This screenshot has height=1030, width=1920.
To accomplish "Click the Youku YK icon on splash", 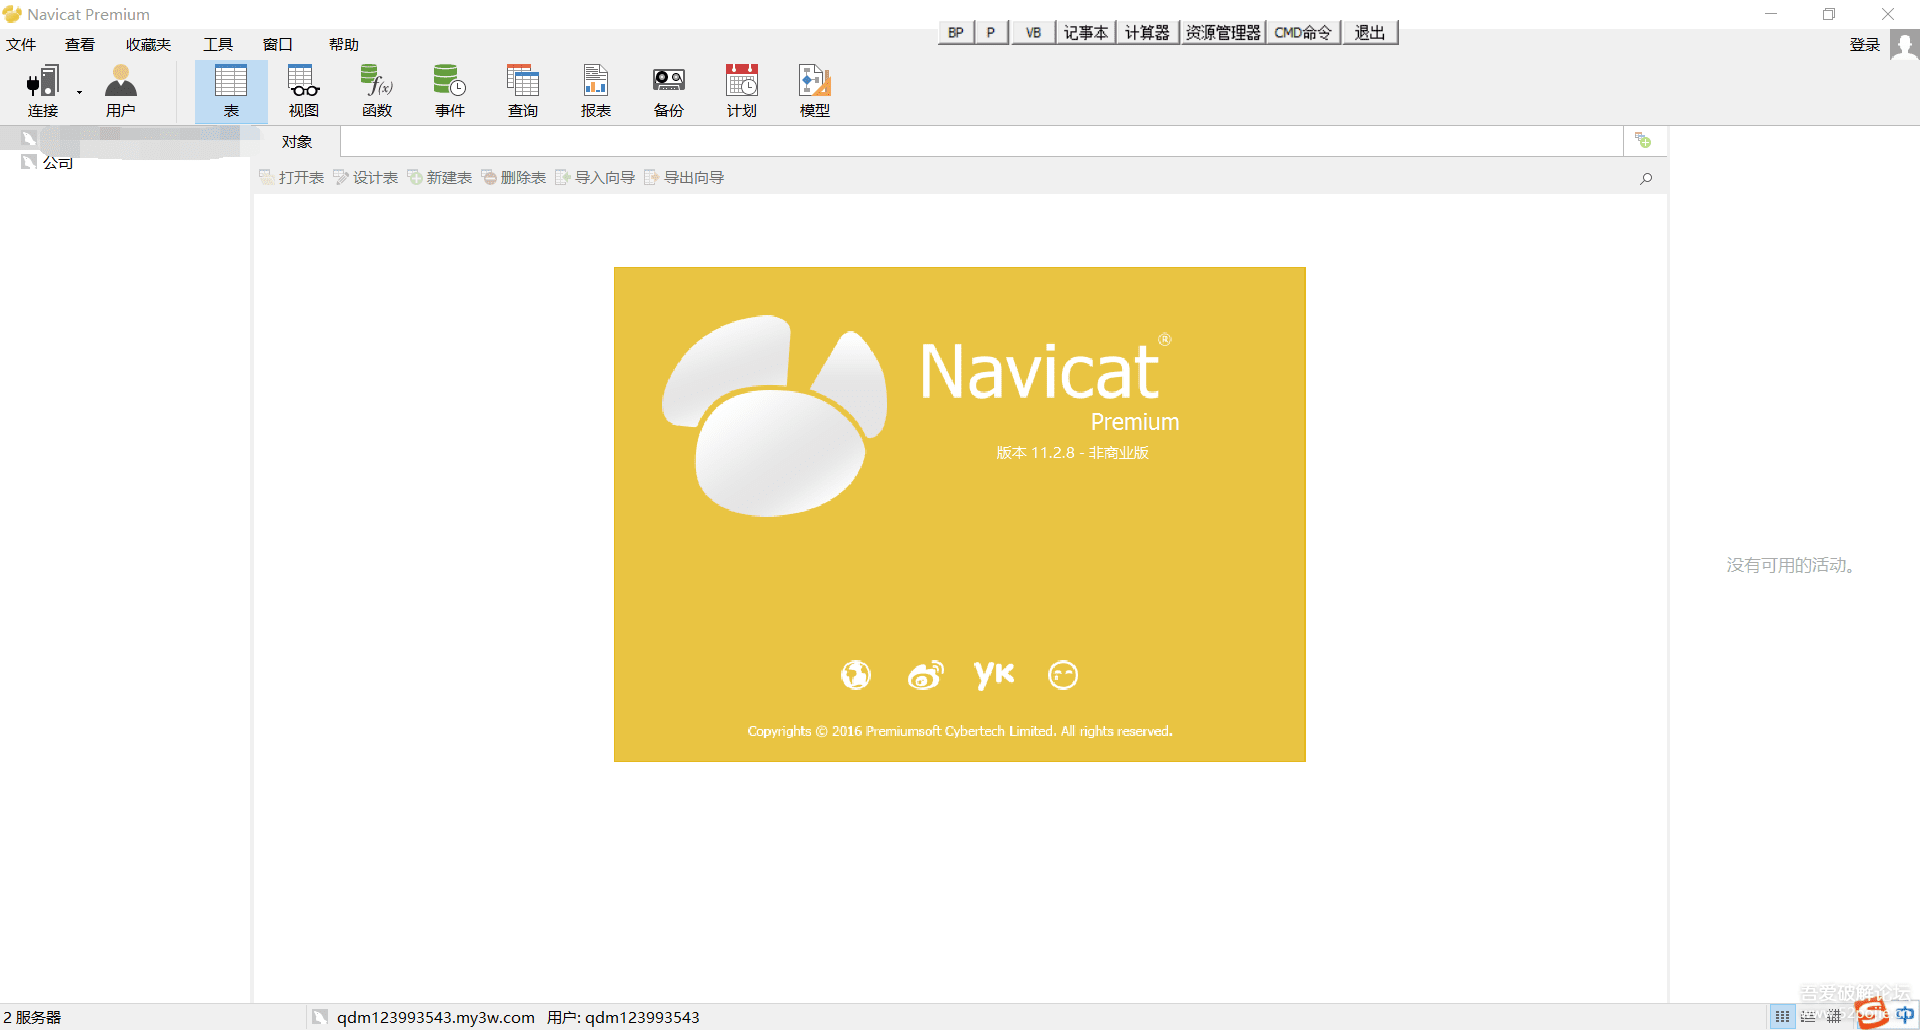I will point(994,675).
